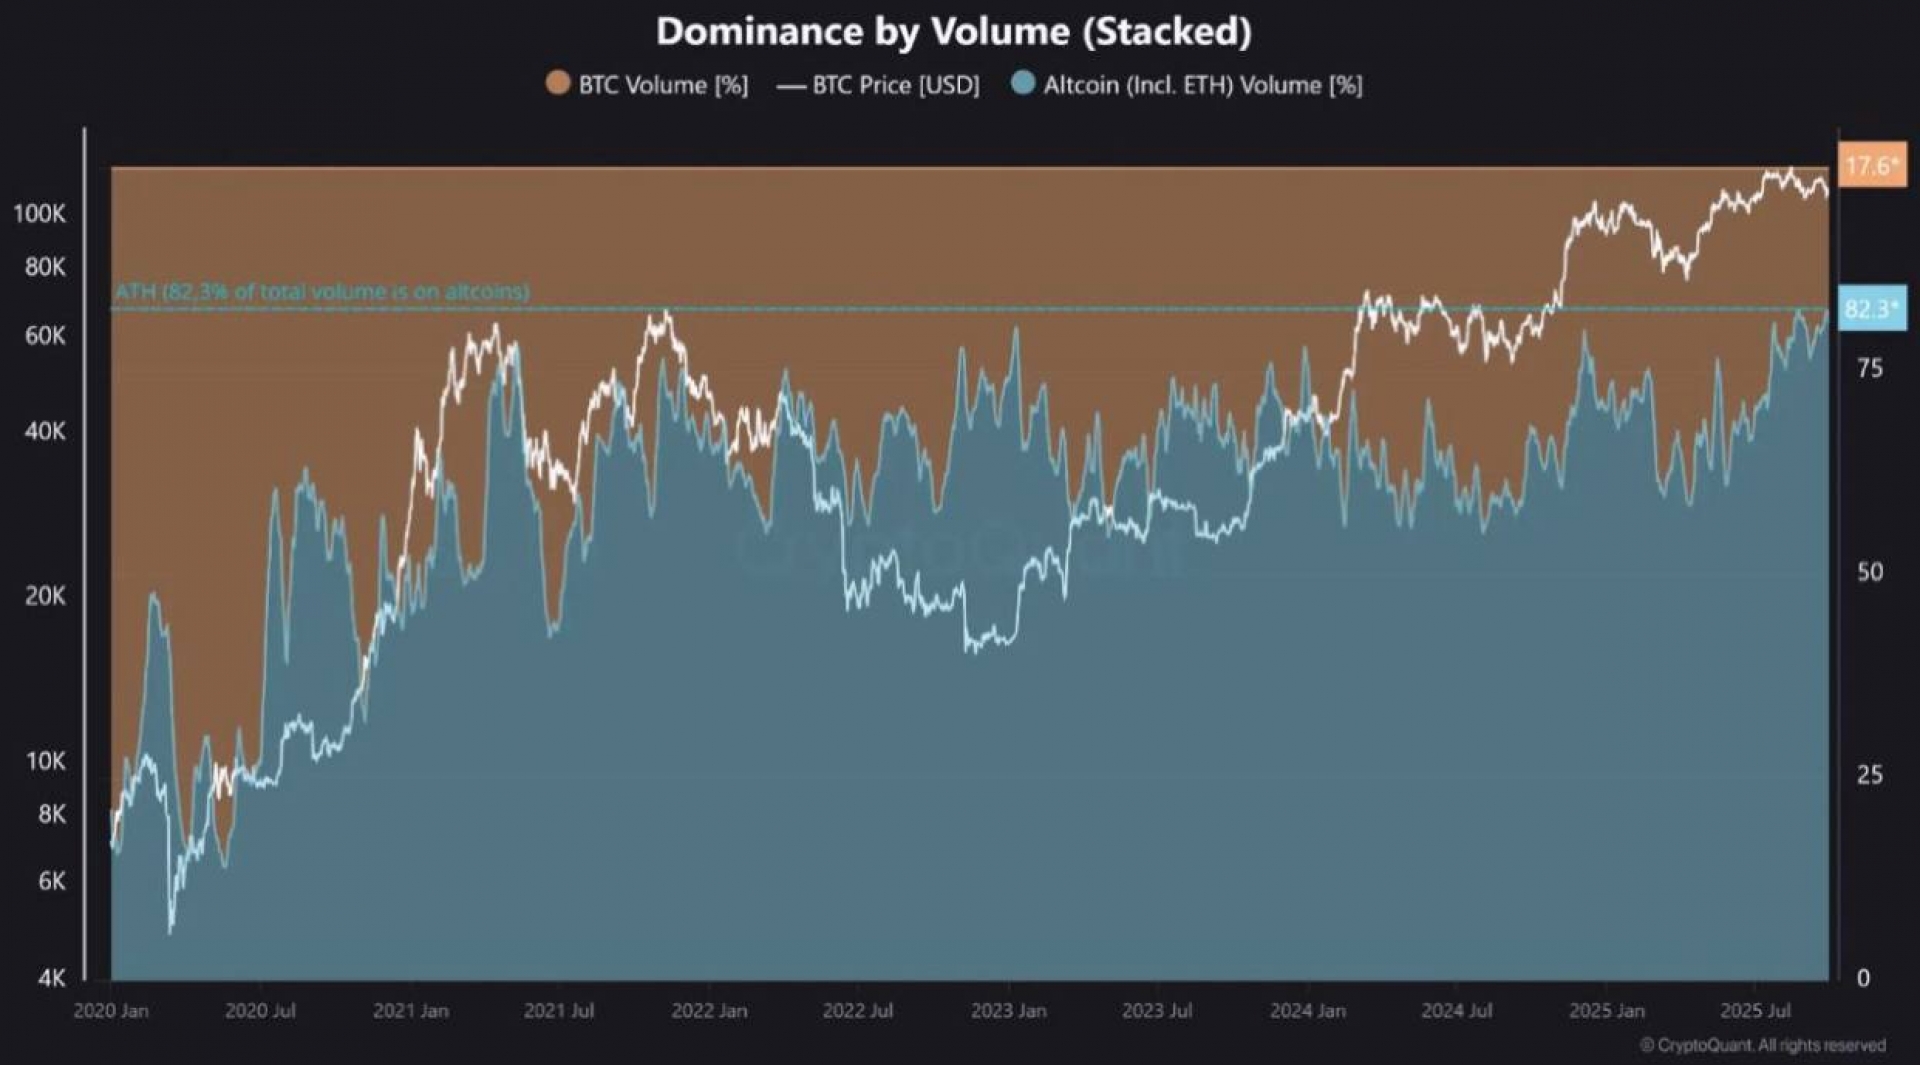
Task: Click the 20K price axis label
Action: [45, 596]
